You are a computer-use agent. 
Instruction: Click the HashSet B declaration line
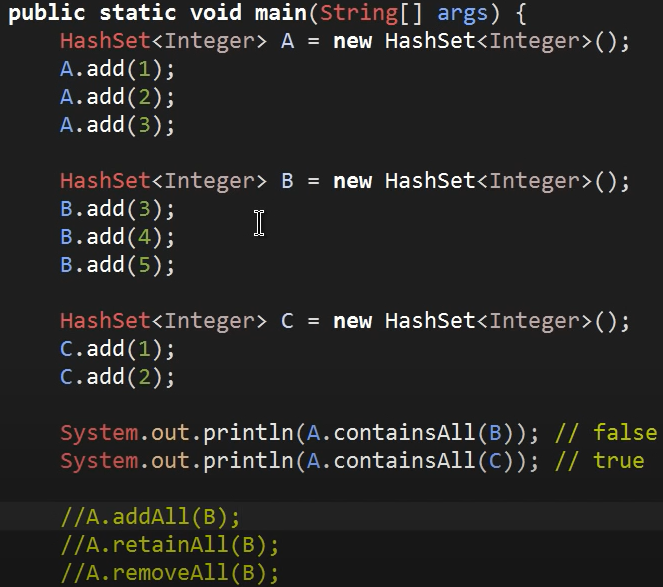[345, 181]
